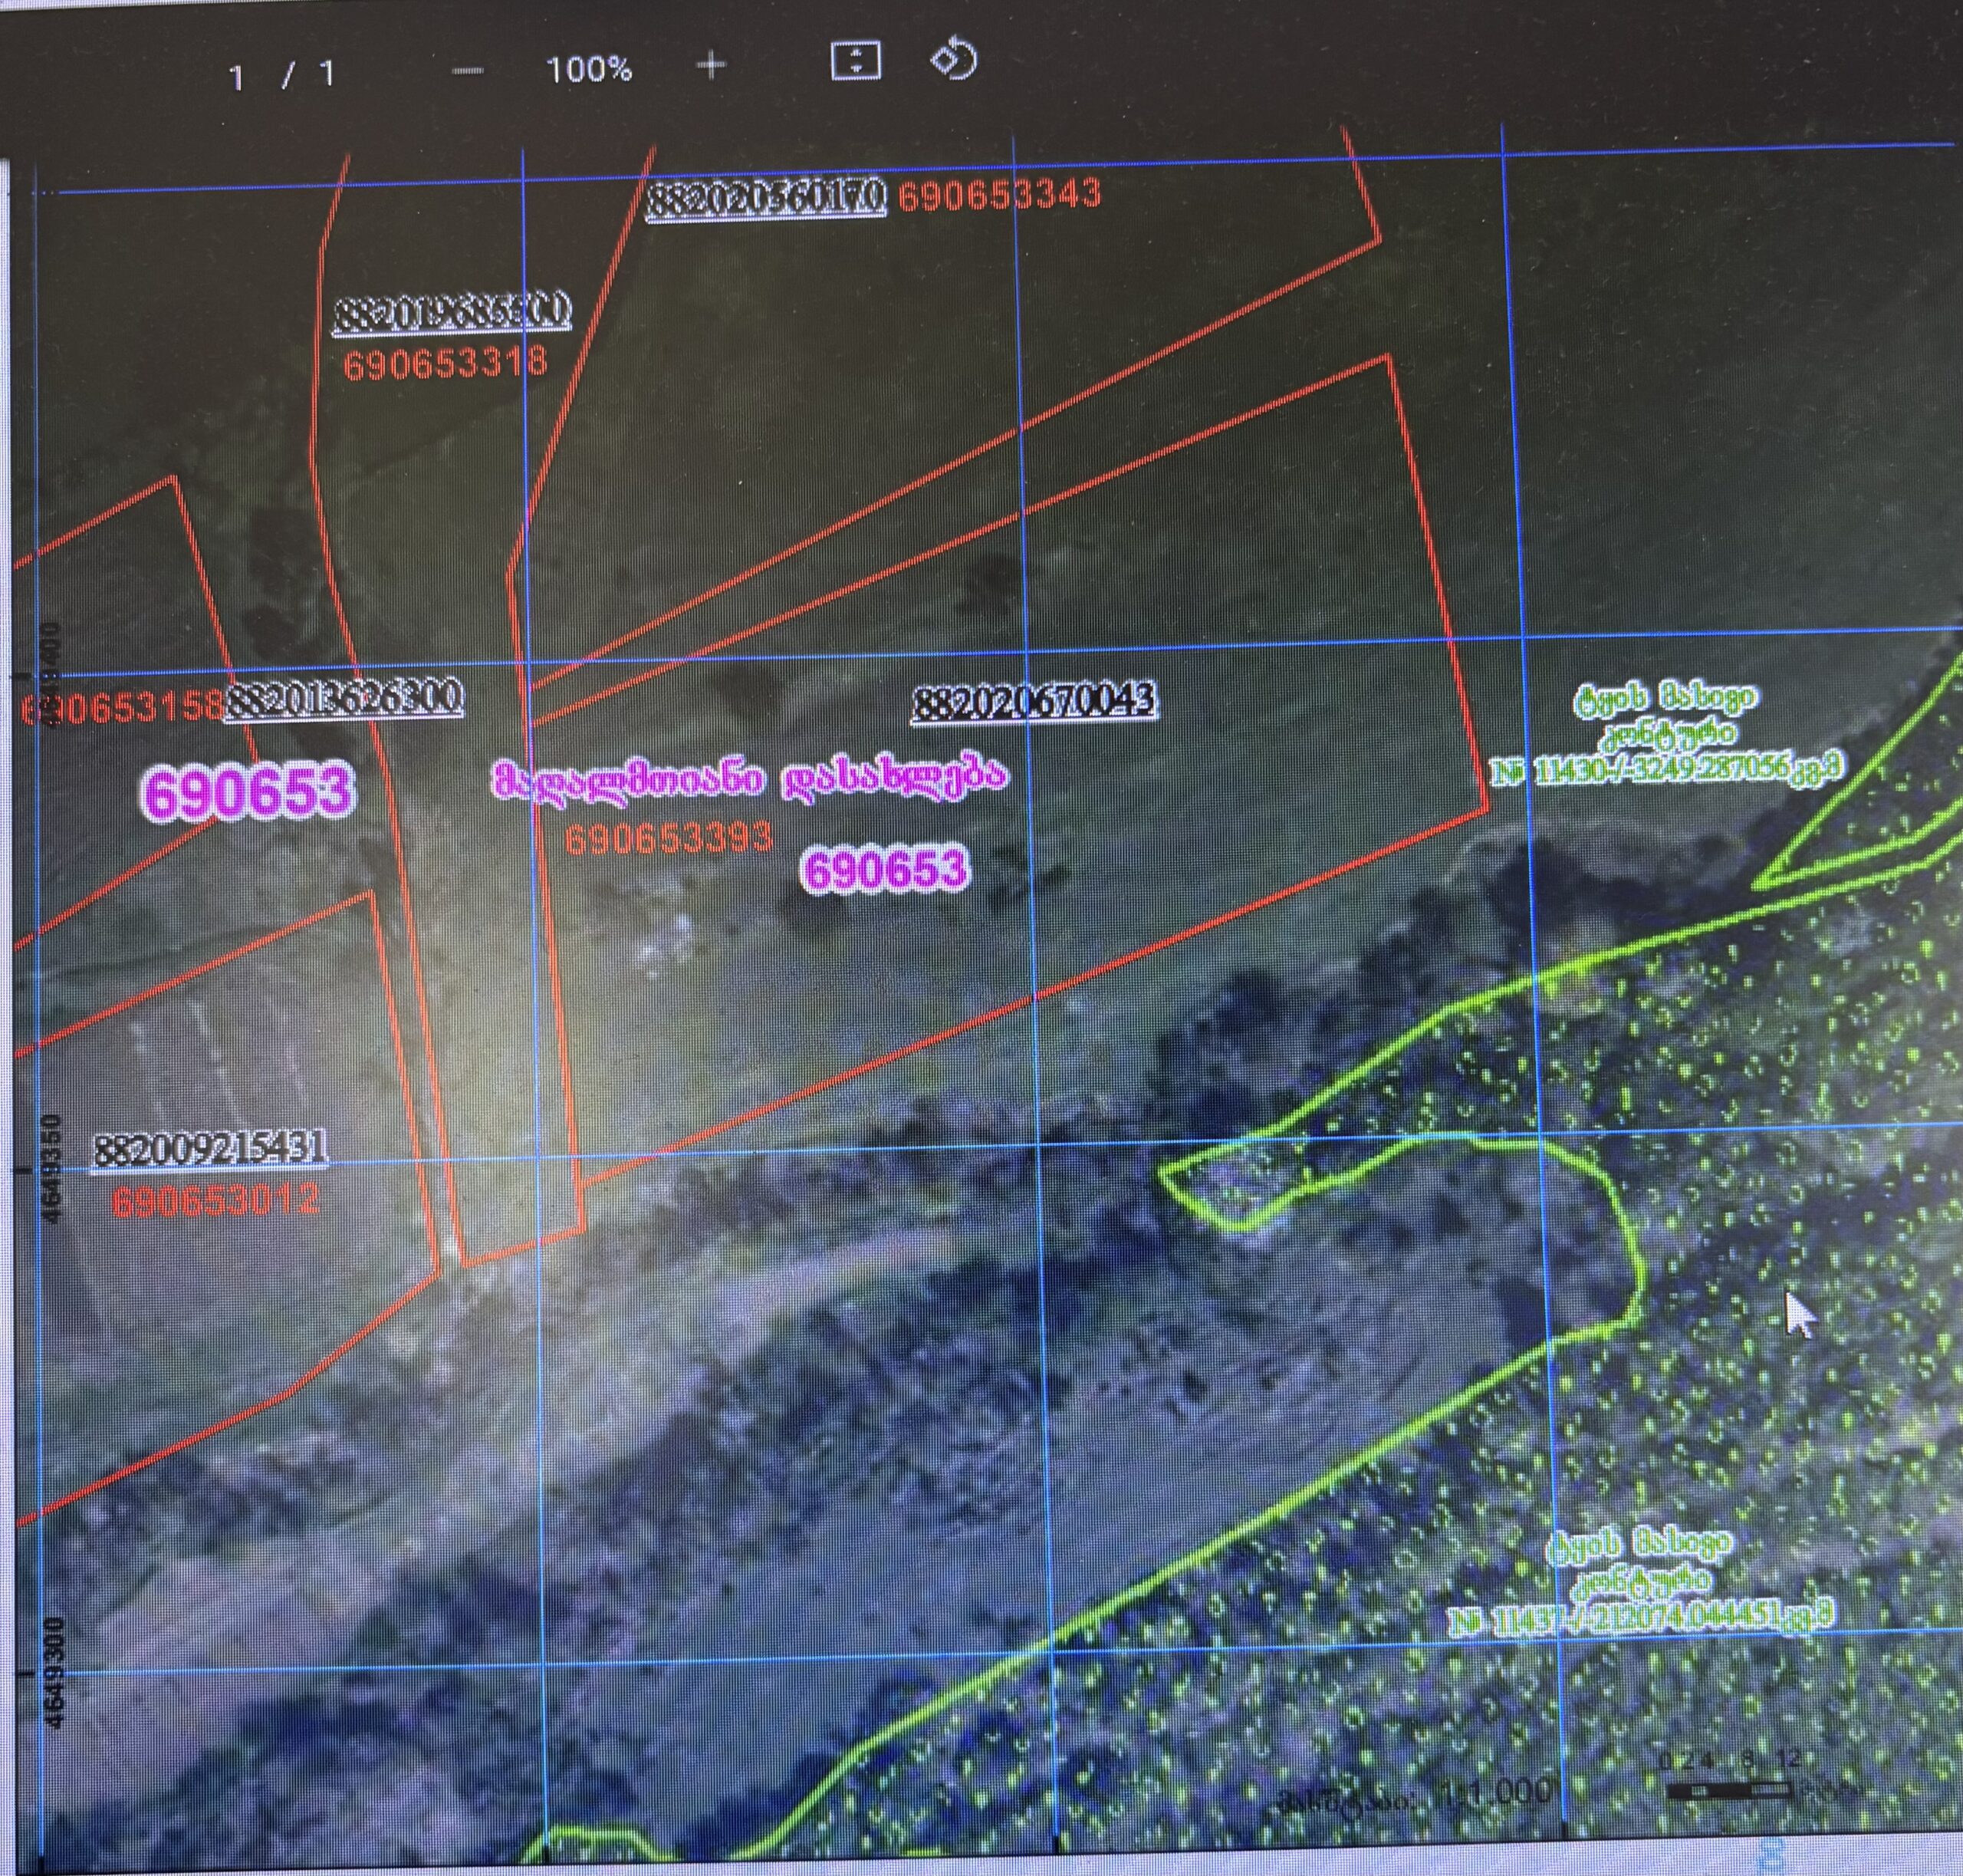Click cadastral code 882020670043
Image resolution: width=1963 pixels, height=1876 pixels.
(1034, 701)
